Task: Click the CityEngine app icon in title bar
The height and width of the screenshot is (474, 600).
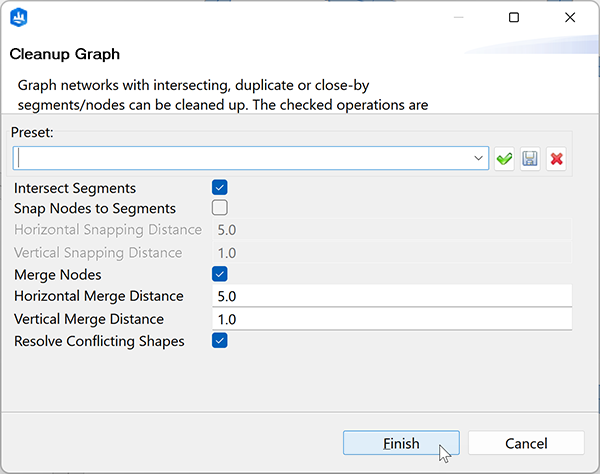Action: (21, 17)
